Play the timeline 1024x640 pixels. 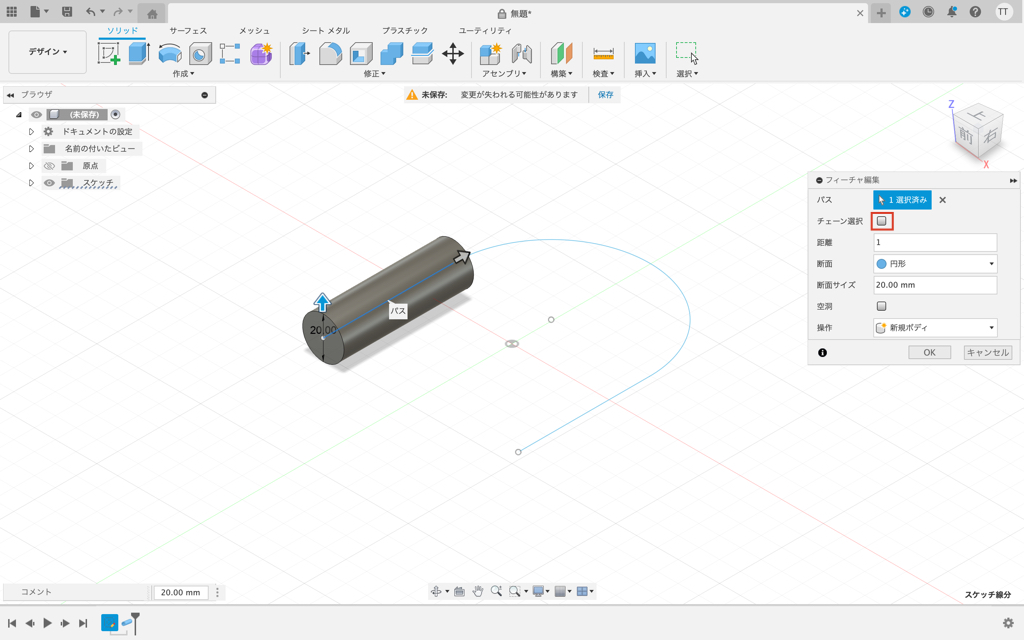click(48, 623)
